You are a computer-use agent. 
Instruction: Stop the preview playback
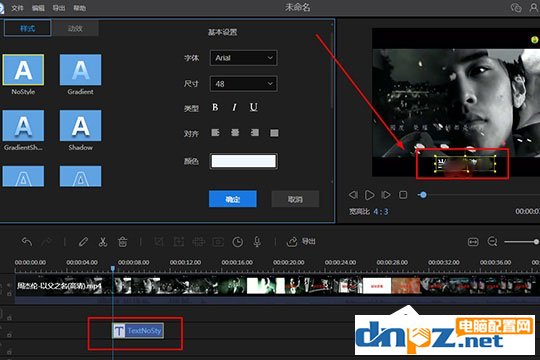(403, 195)
